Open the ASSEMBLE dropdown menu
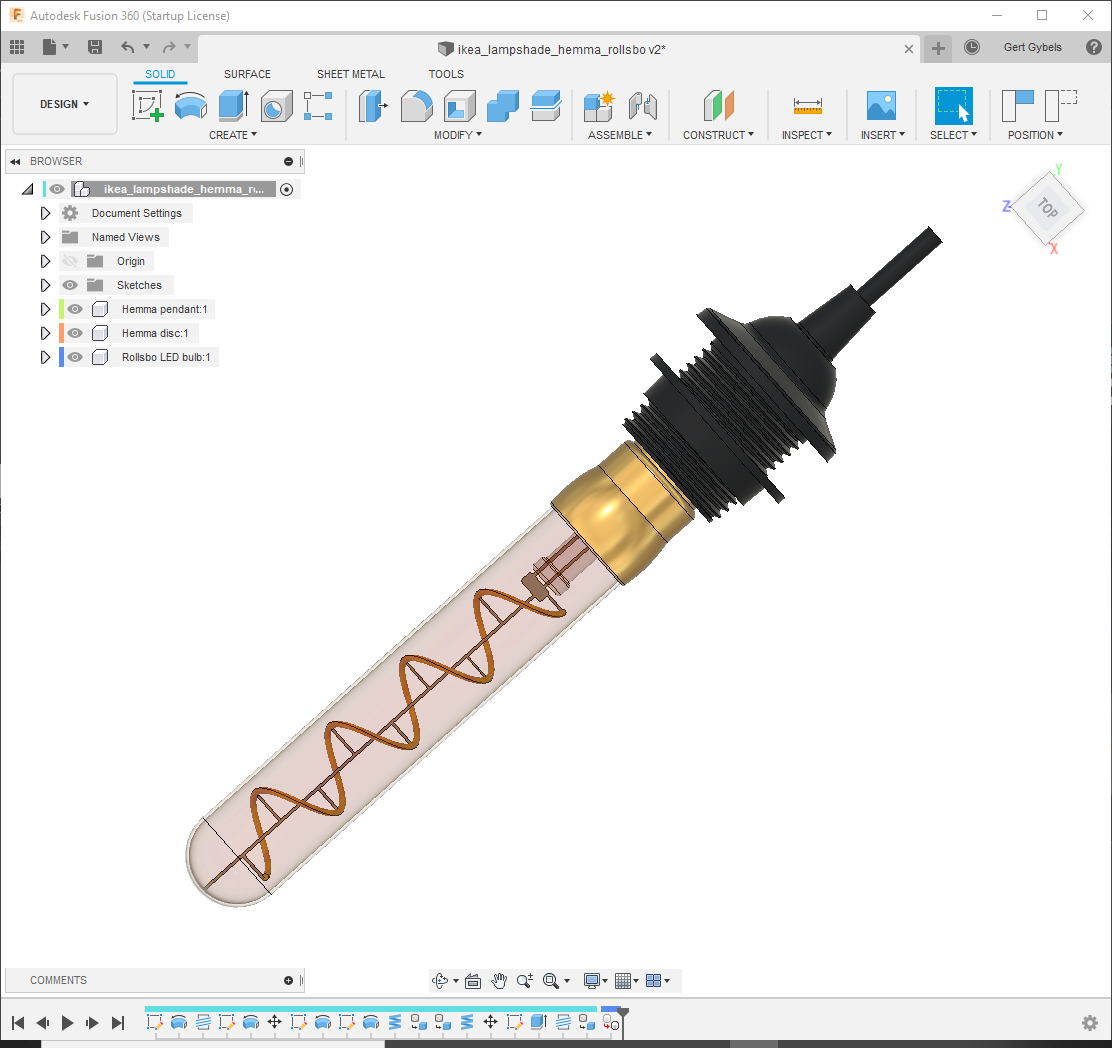This screenshot has height=1048, width=1112. point(619,135)
